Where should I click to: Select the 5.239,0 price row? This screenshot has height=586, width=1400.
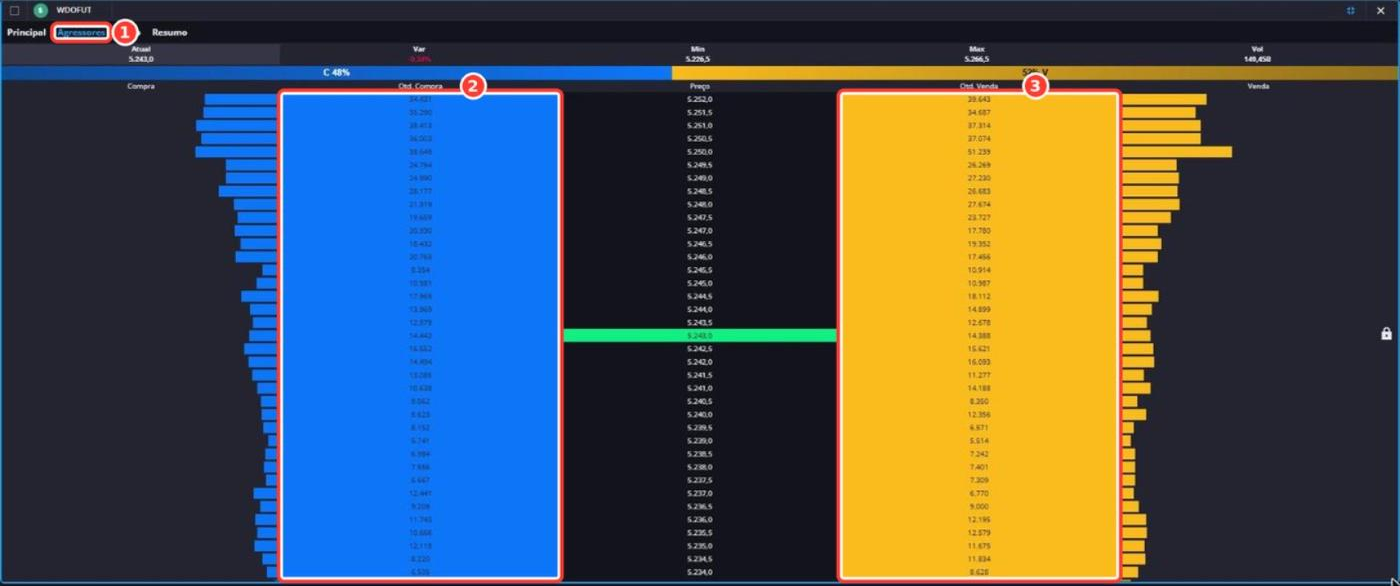700,441
